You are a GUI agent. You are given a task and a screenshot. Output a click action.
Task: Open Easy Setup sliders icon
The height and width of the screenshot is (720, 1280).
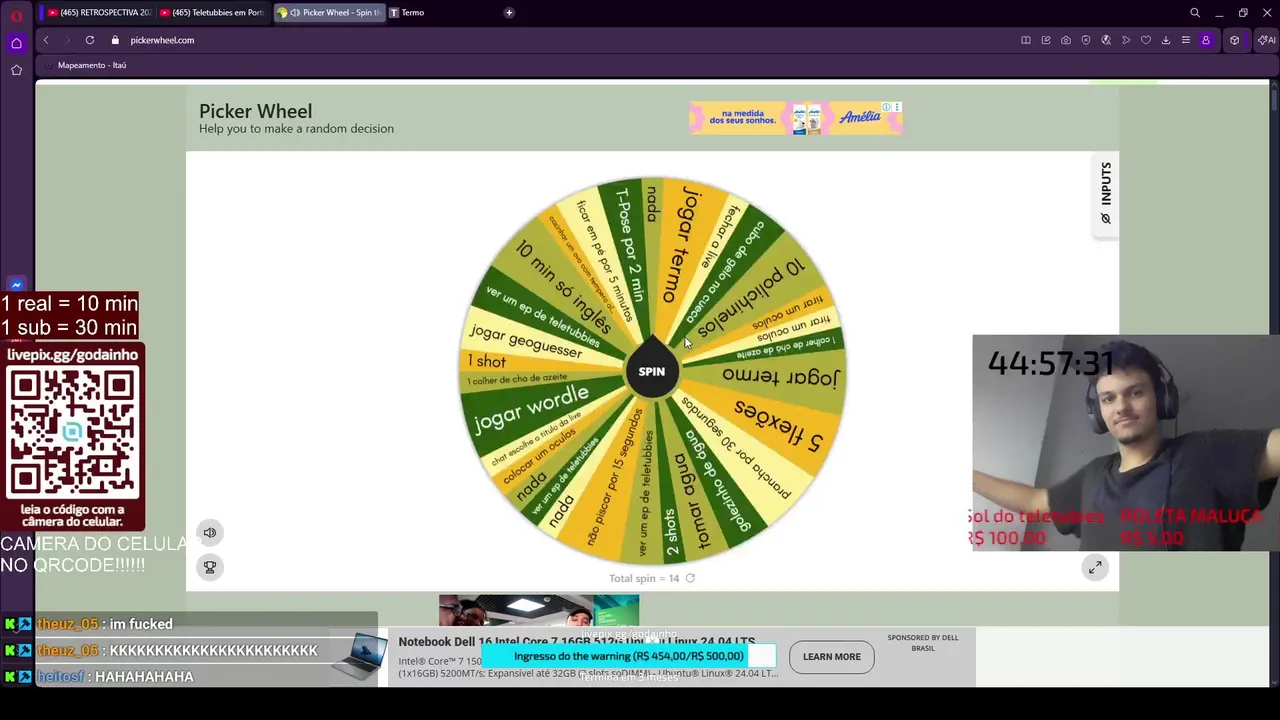click(x=1186, y=40)
